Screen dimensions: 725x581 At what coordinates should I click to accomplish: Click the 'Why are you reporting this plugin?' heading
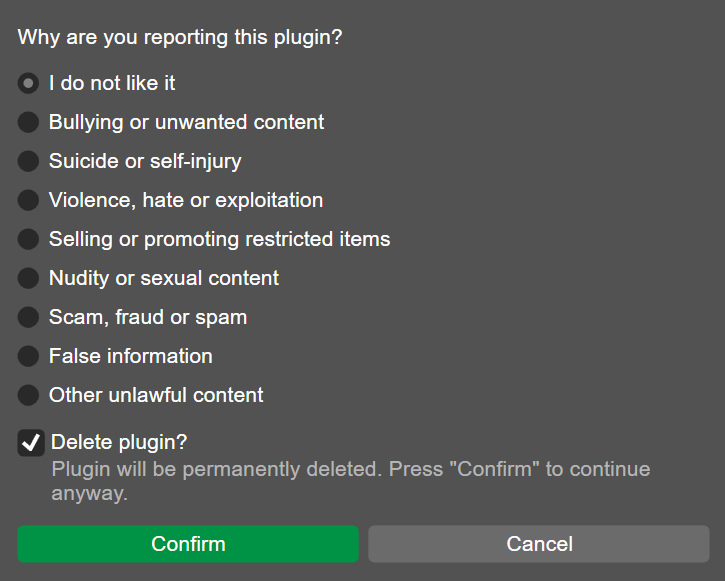(180, 38)
